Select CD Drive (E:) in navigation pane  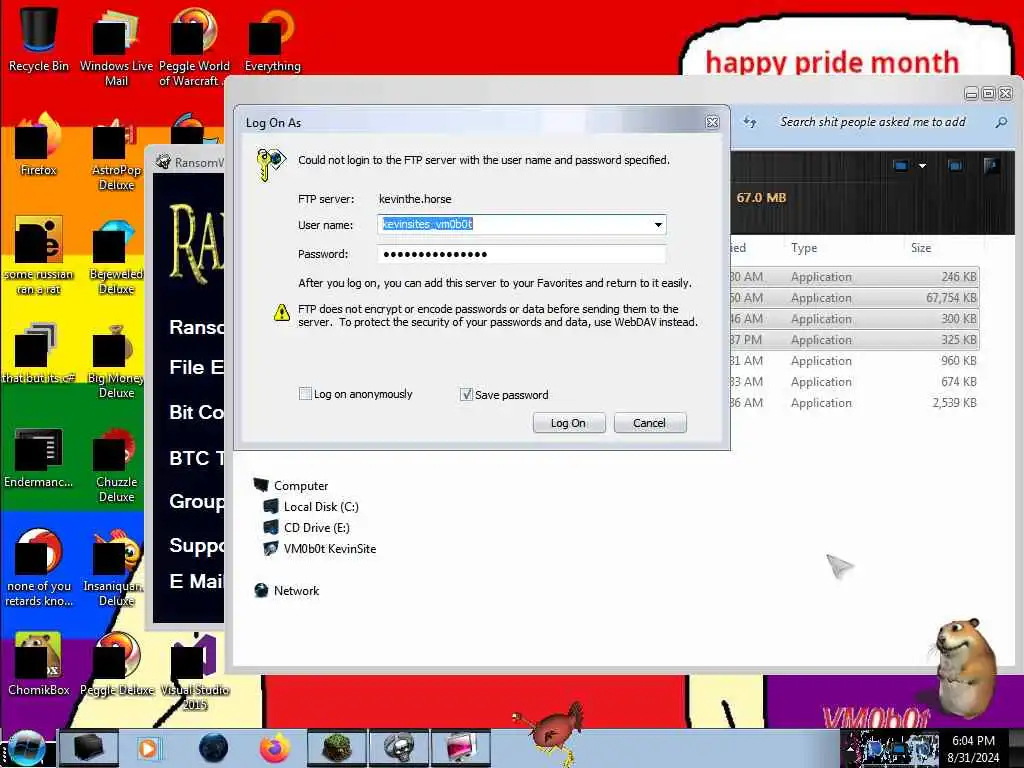[x=306, y=527]
